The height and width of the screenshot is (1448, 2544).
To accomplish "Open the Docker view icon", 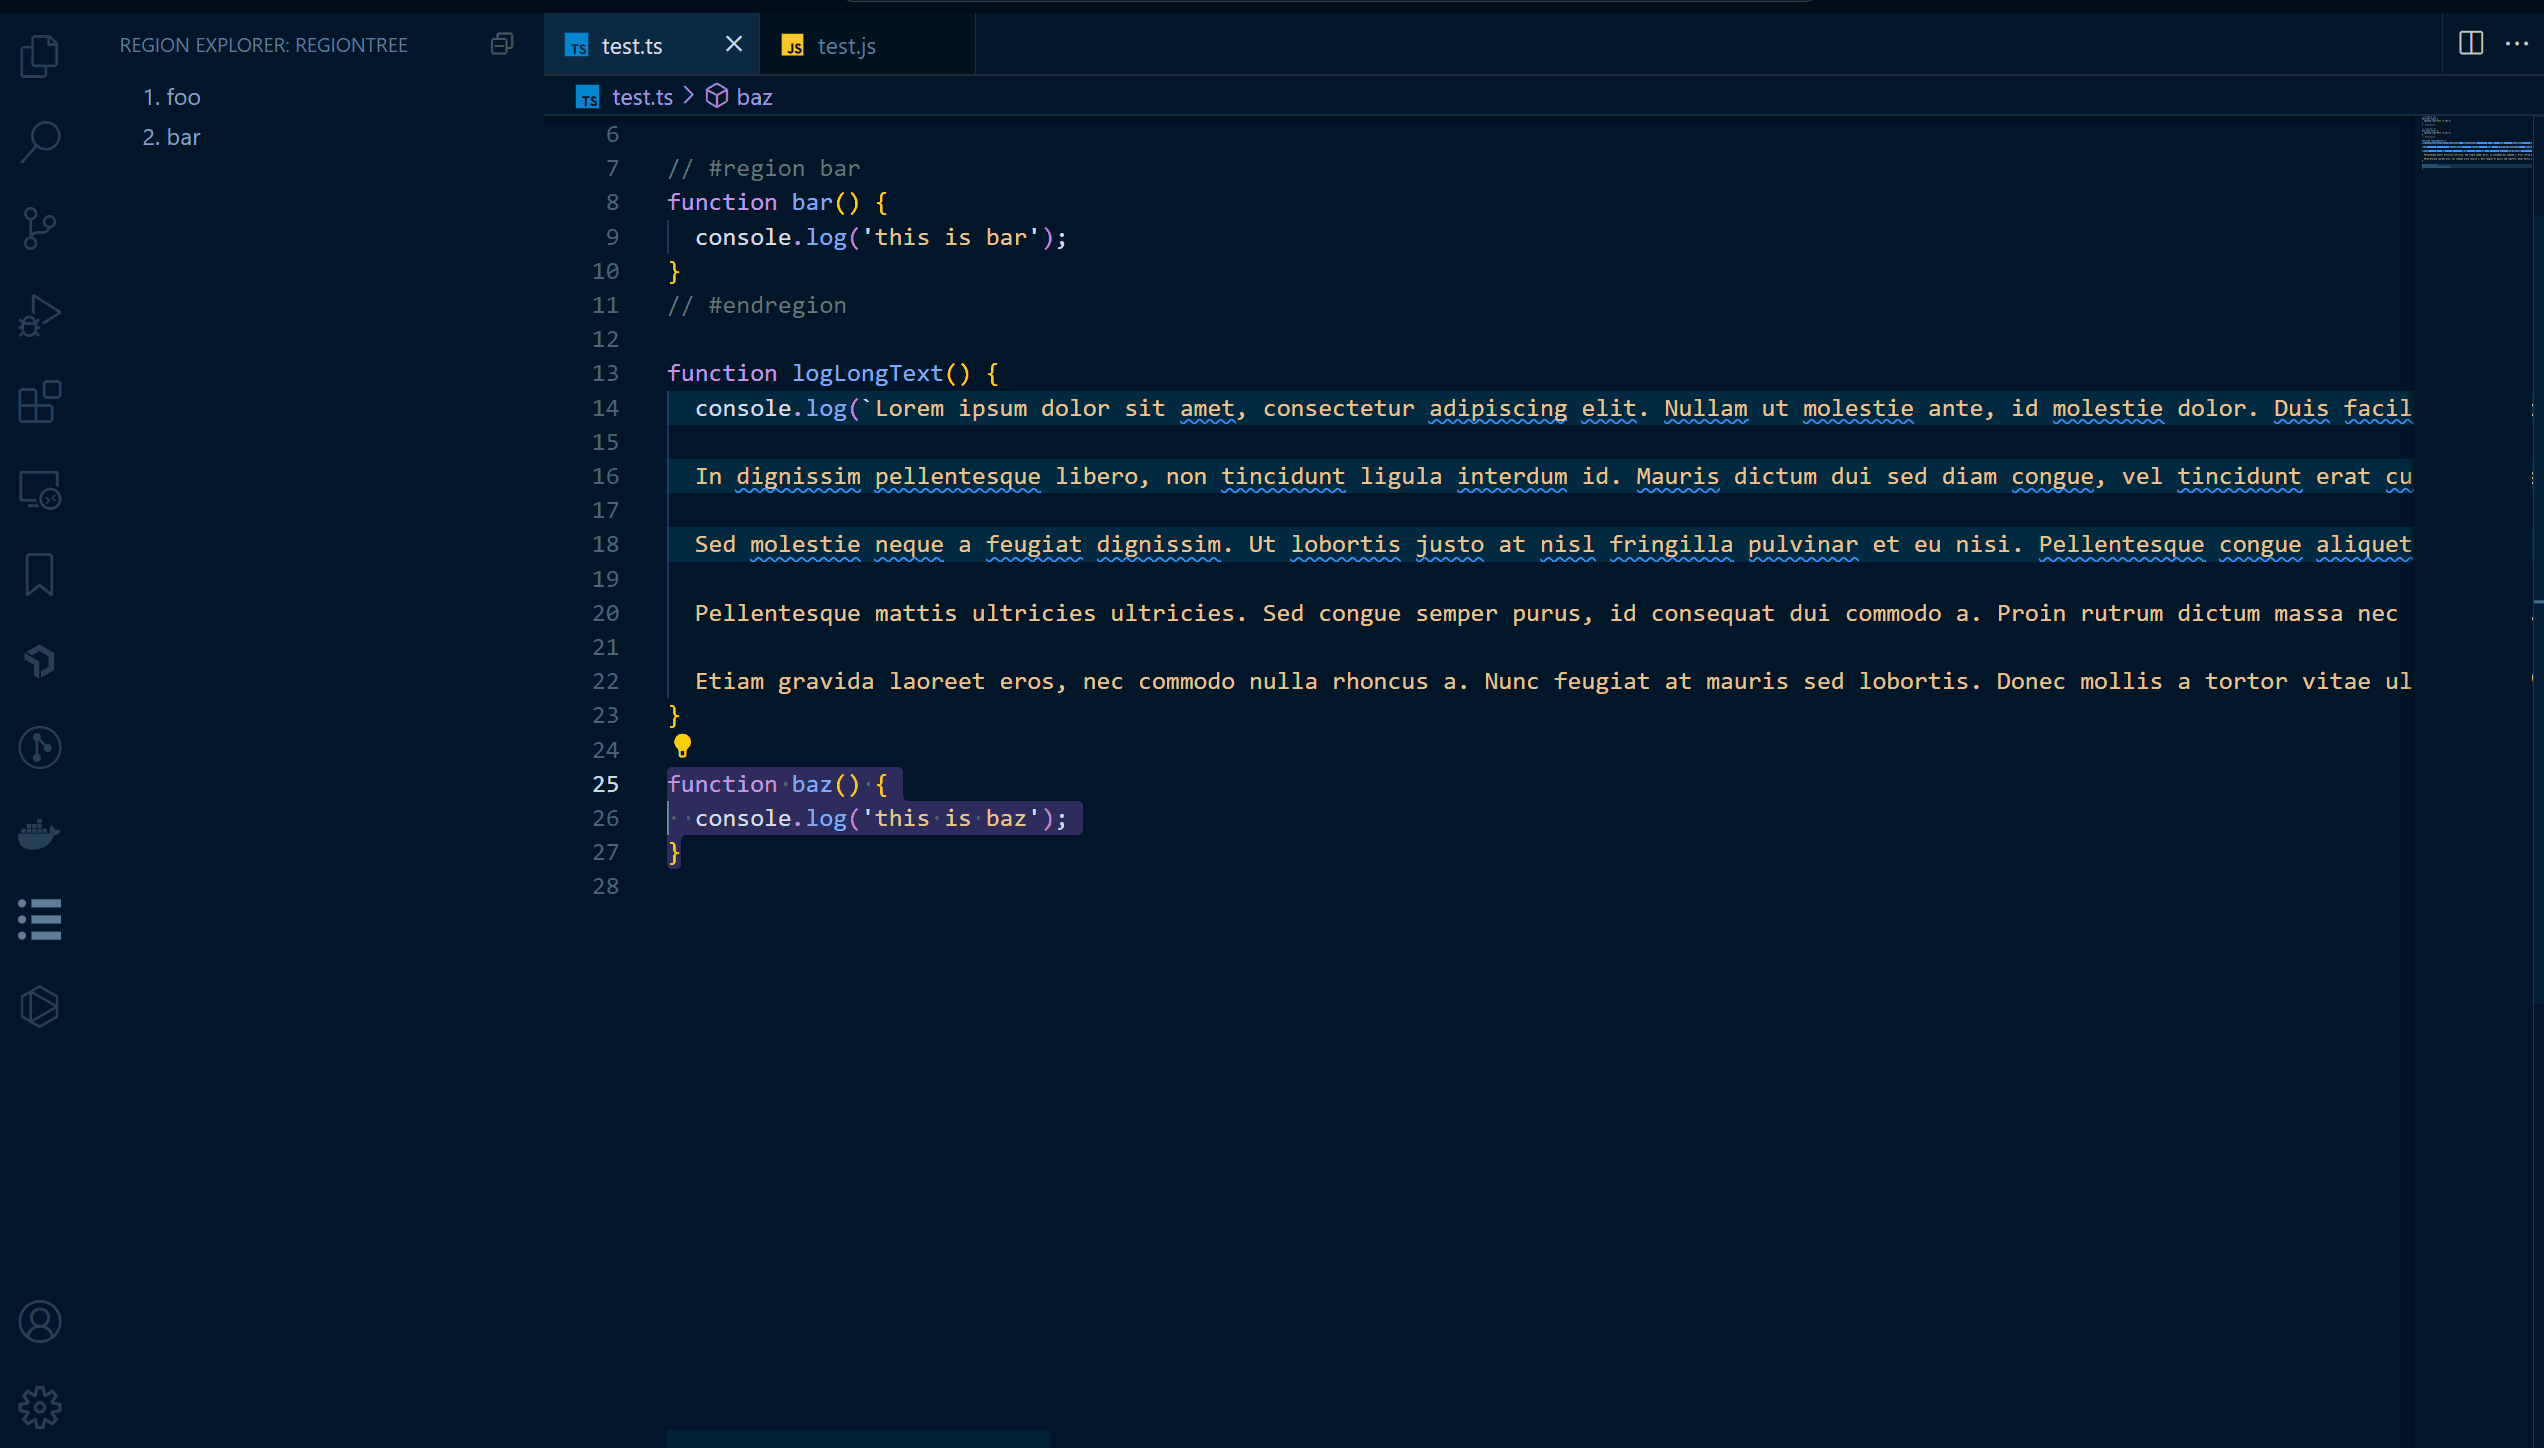I will [40, 833].
